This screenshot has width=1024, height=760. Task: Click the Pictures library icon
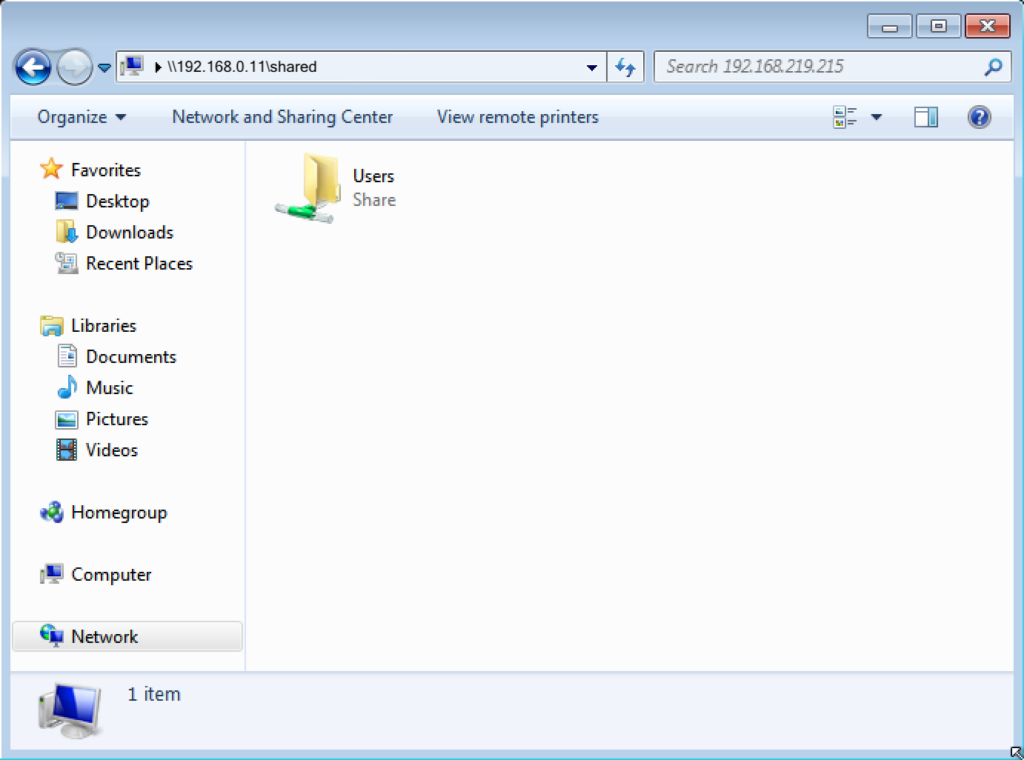[x=67, y=420]
